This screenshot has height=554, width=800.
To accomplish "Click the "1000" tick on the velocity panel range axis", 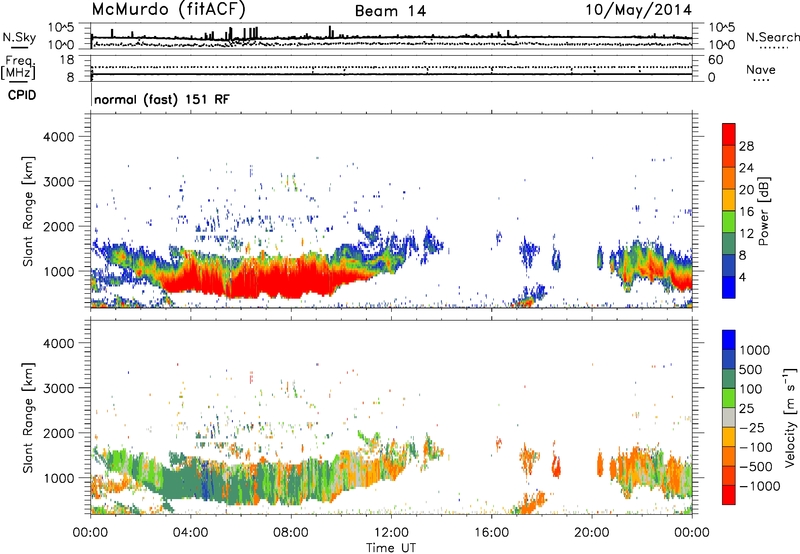I will [58, 478].
